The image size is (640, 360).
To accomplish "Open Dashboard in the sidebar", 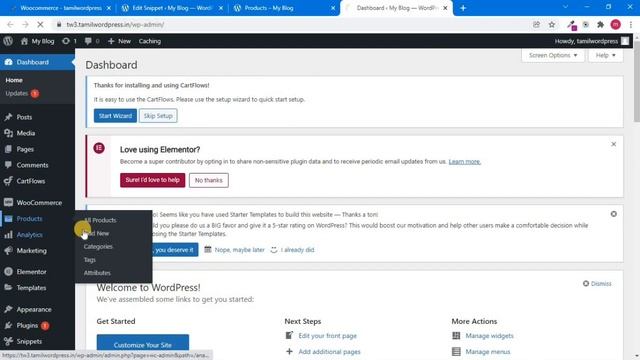I will point(37,62).
